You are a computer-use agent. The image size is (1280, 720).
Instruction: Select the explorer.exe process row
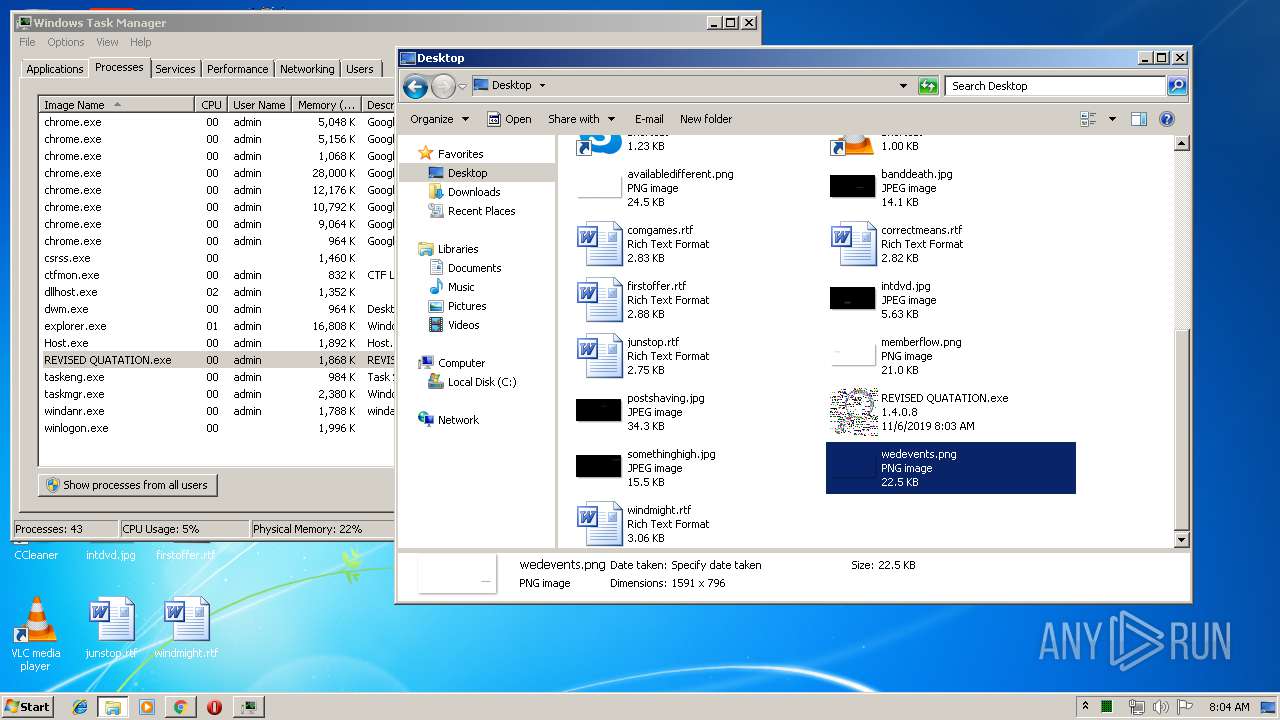[217, 326]
